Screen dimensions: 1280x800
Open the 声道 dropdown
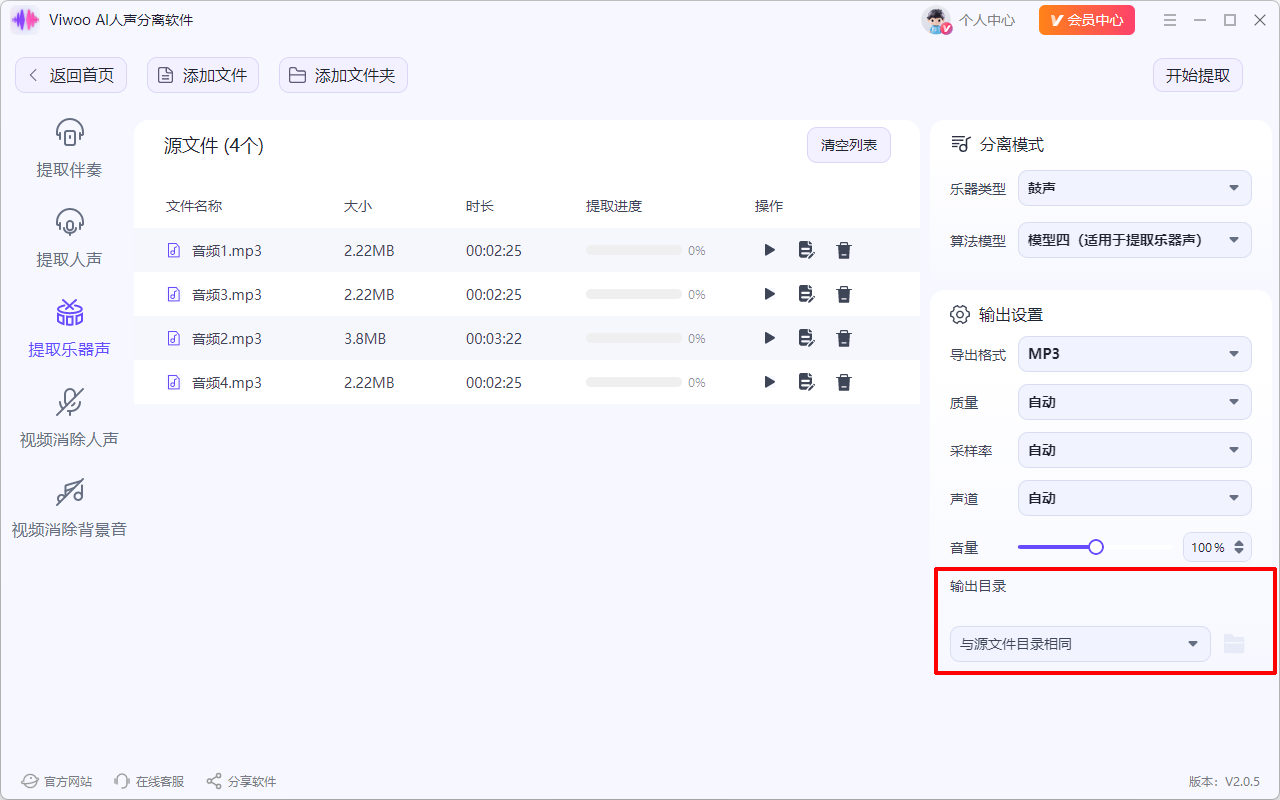tap(1134, 498)
